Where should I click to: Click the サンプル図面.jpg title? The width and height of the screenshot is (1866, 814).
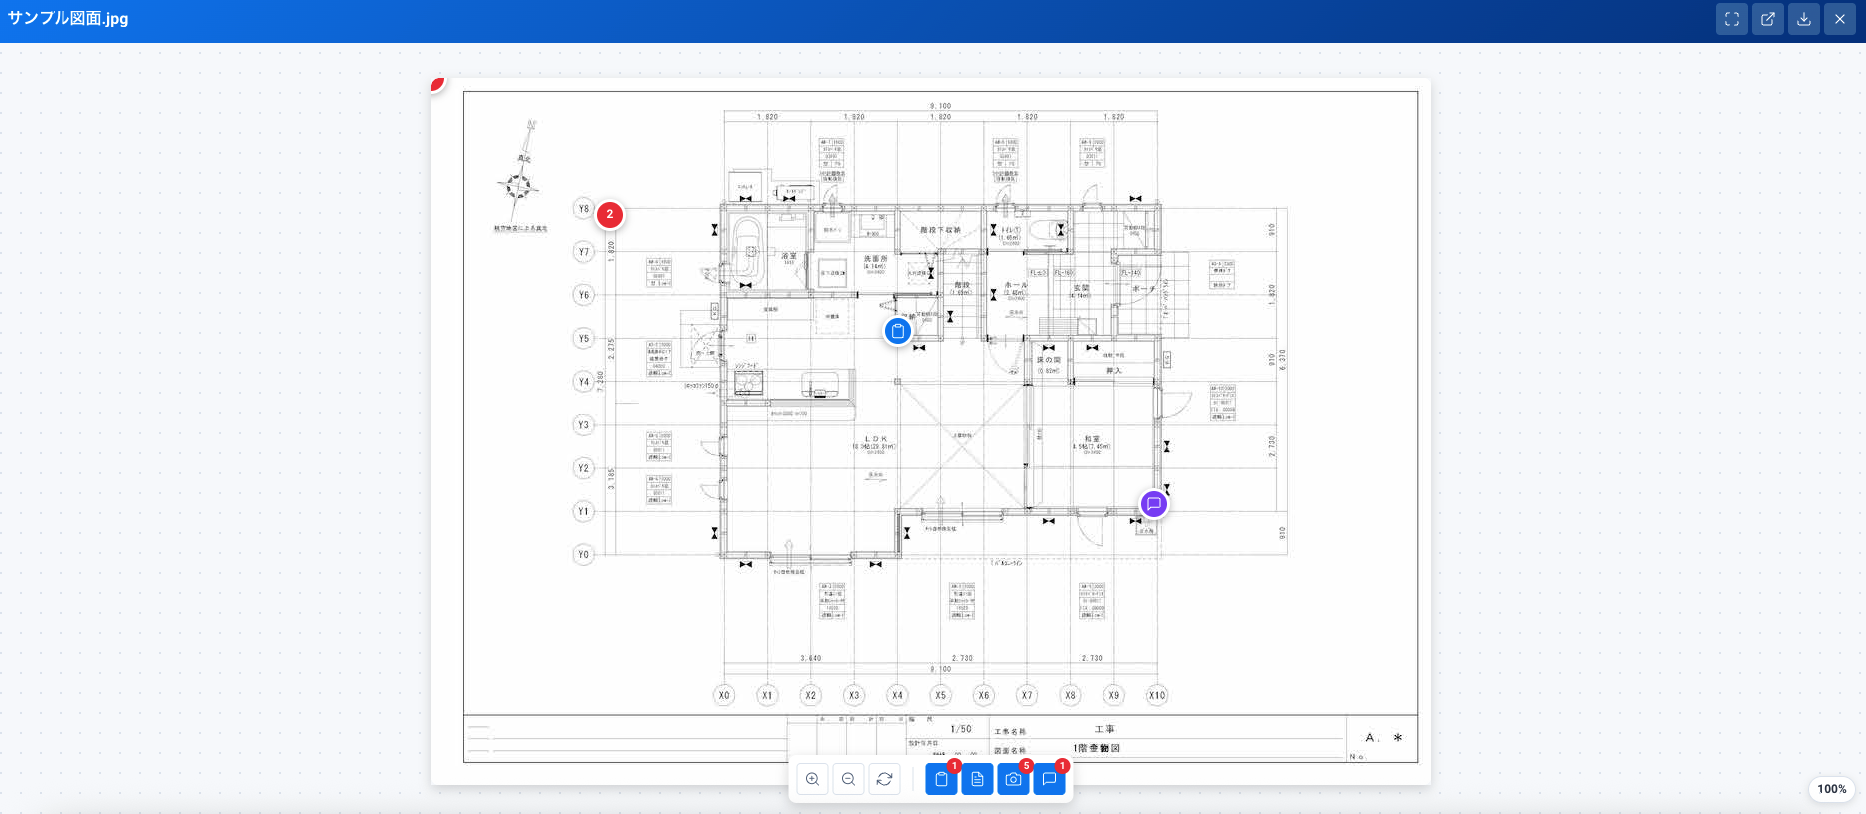68,18
